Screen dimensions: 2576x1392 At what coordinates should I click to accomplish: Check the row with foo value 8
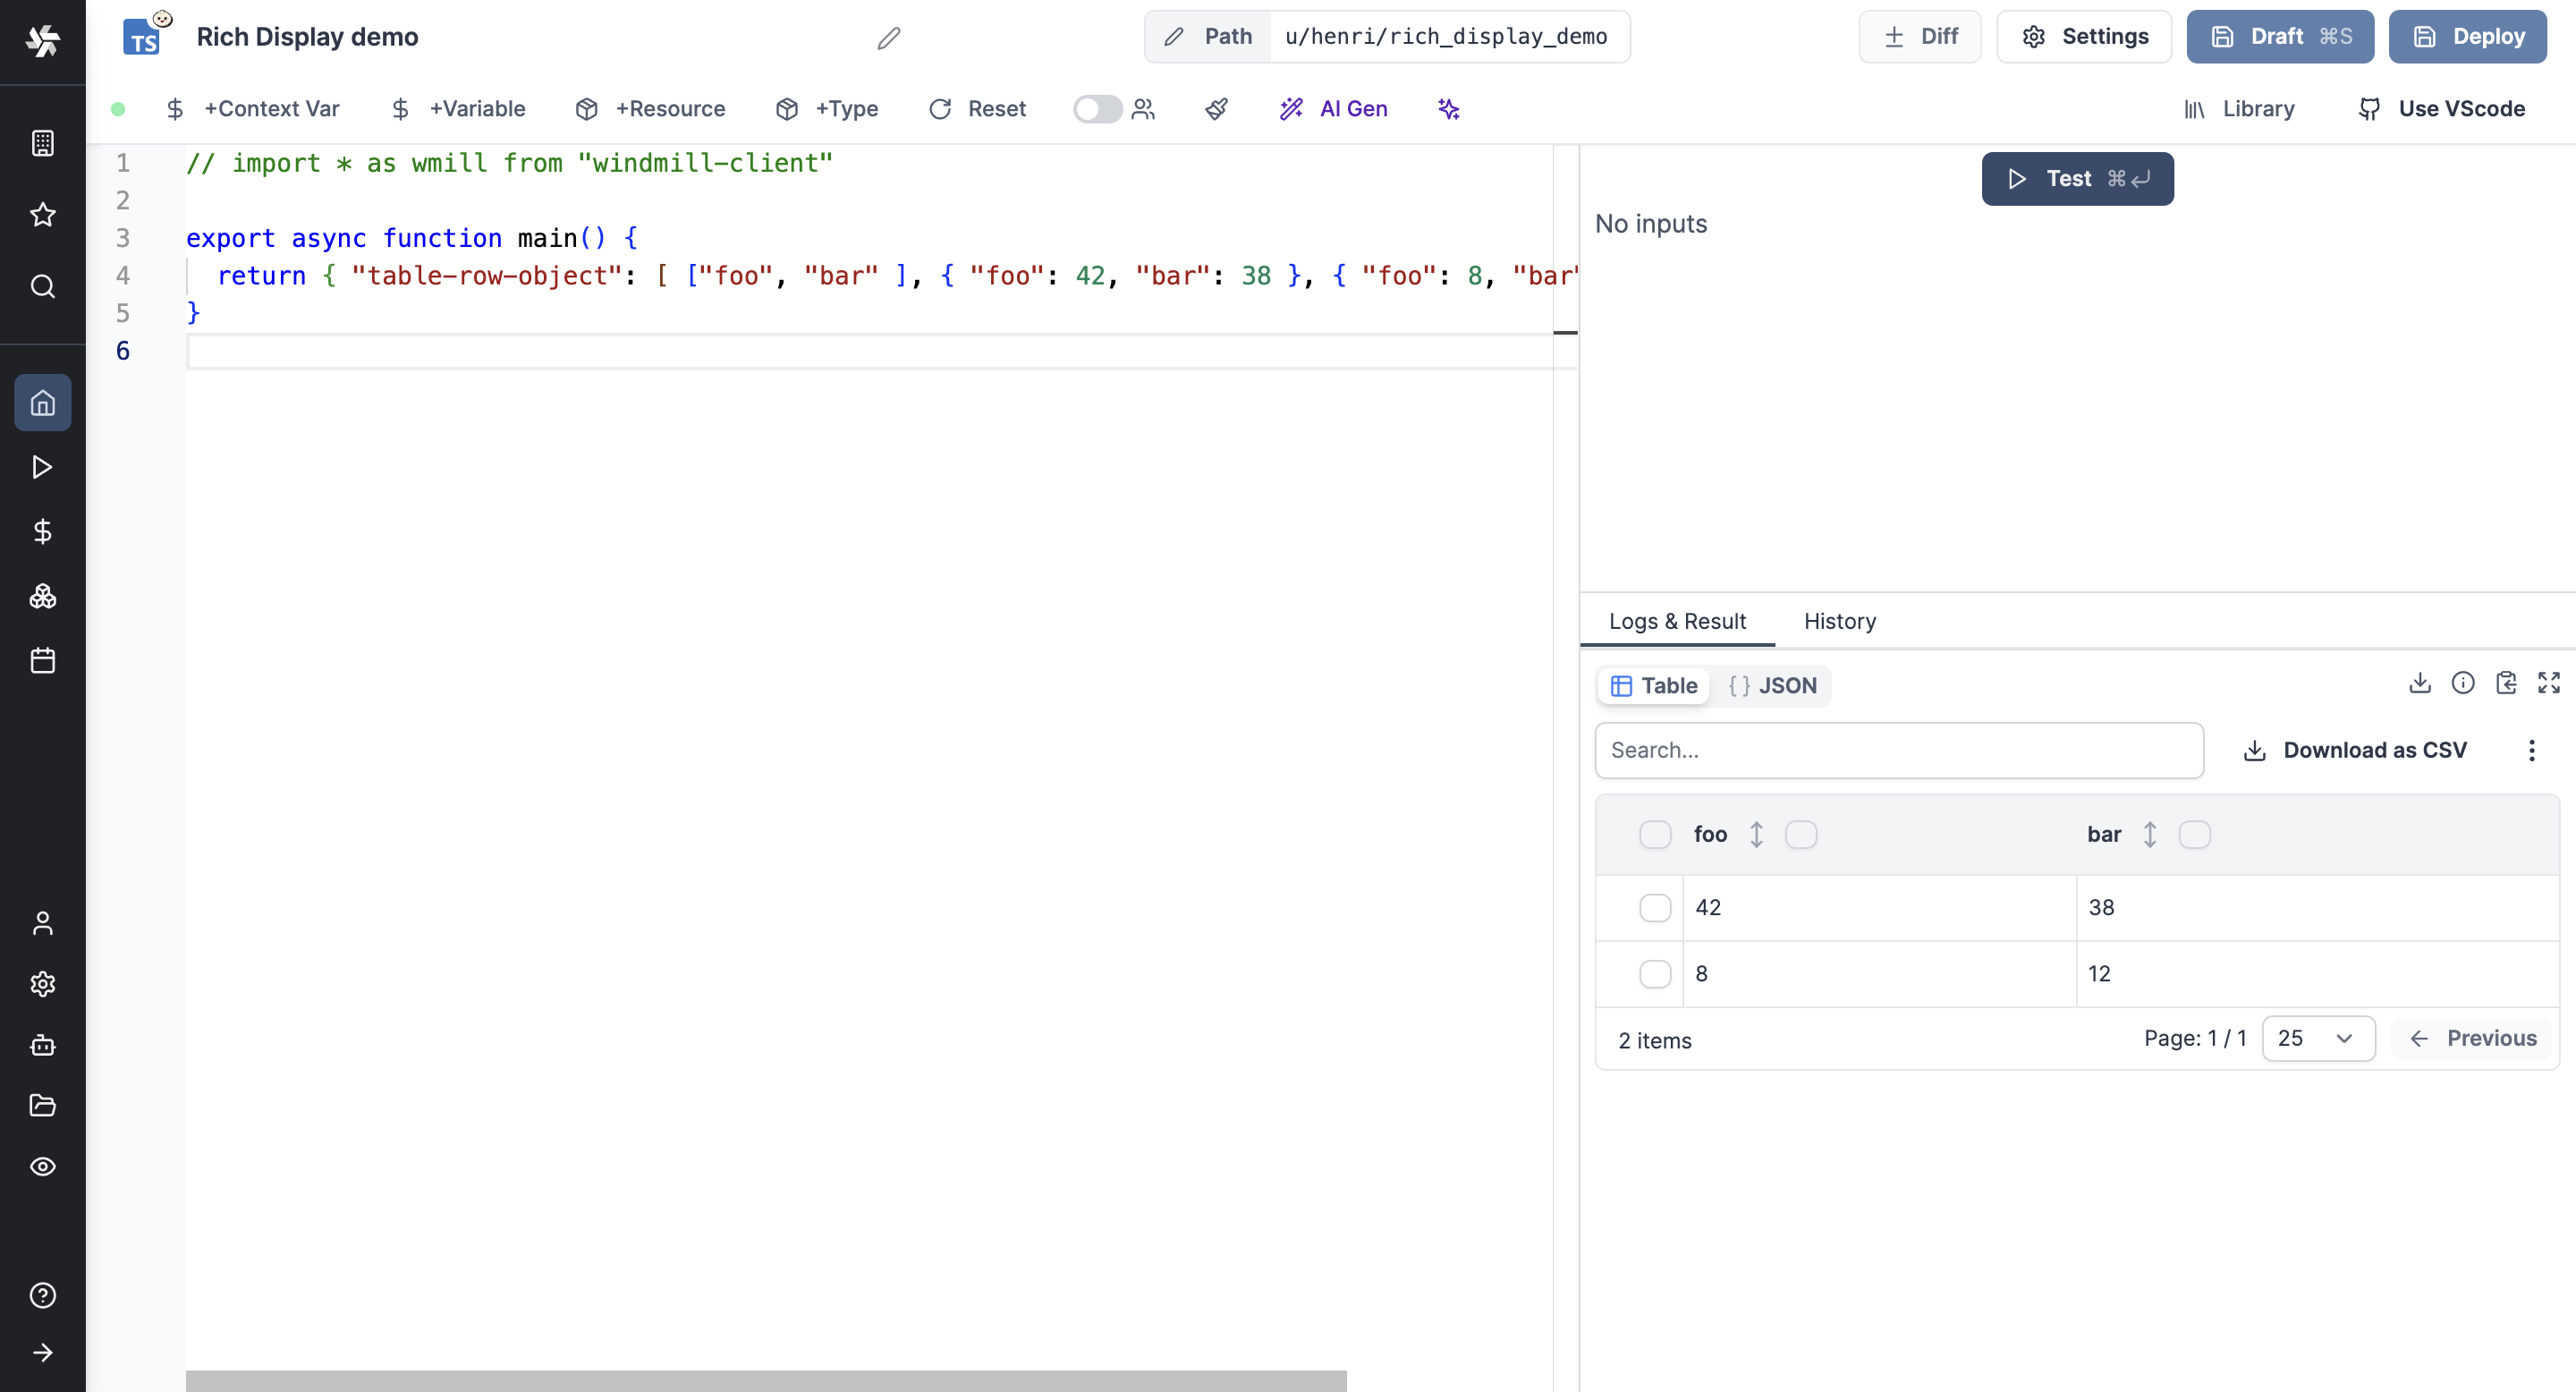[1655, 974]
